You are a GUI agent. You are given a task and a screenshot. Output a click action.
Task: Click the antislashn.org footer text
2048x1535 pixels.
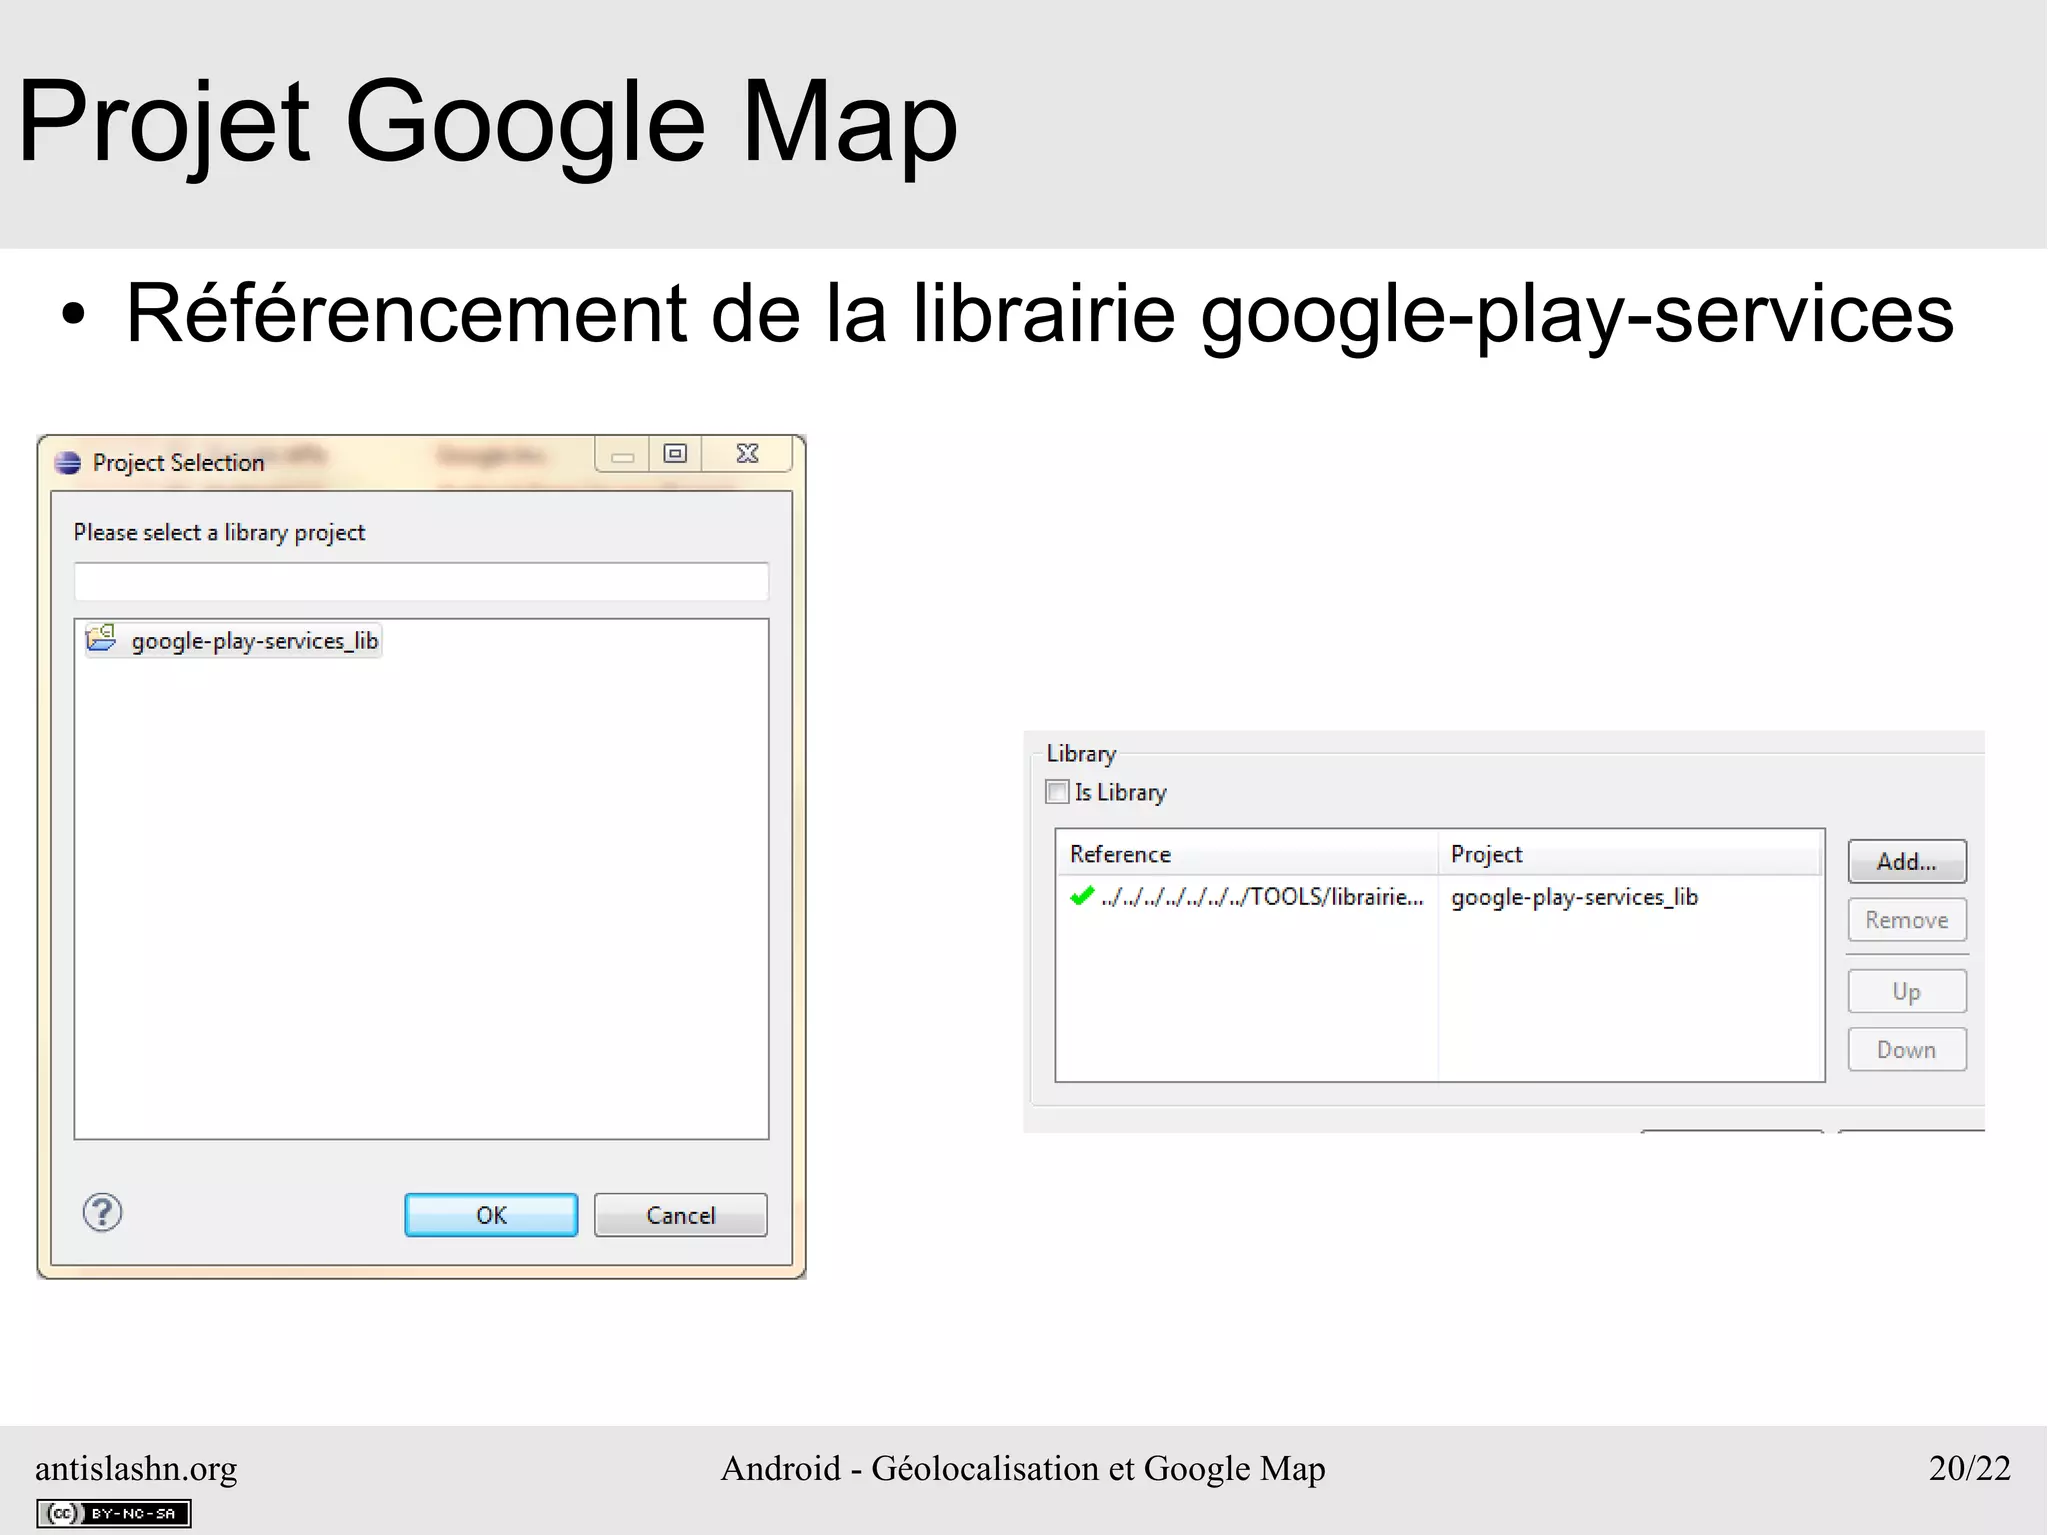[x=136, y=1468]
